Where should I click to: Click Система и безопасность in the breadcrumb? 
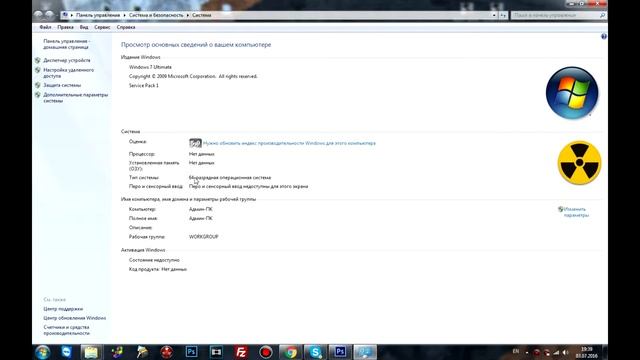click(x=156, y=15)
